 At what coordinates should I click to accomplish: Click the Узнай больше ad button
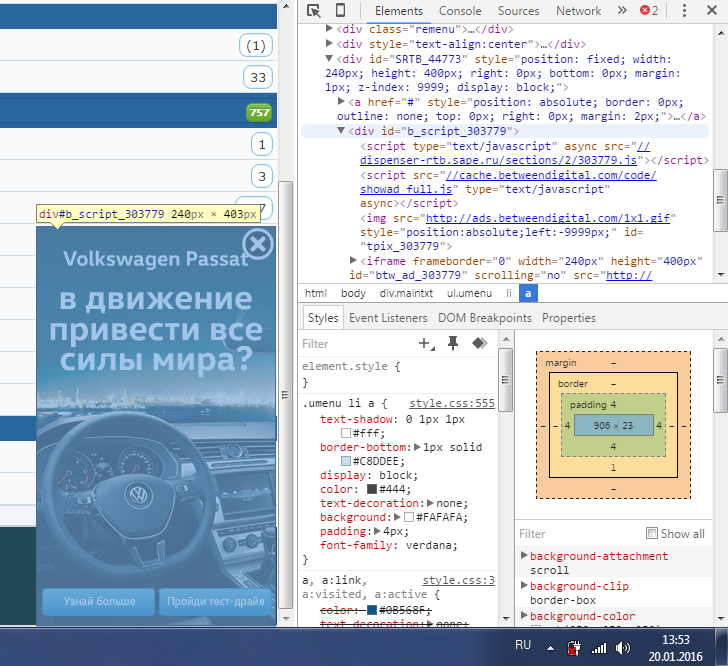point(98,601)
